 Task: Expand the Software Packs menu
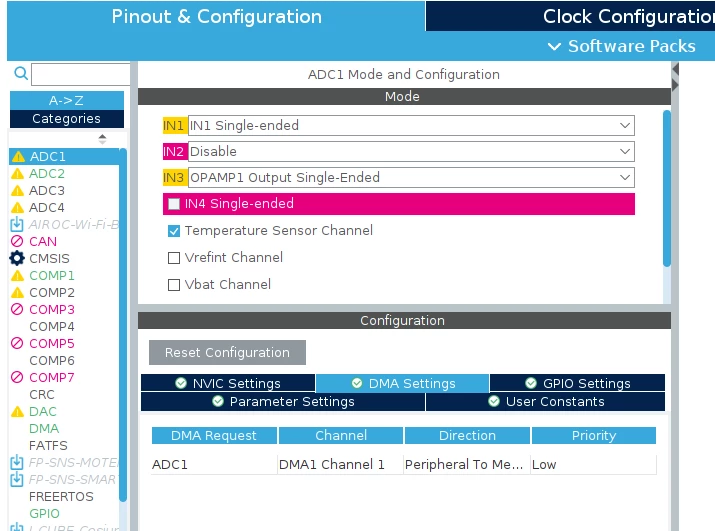point(622,46)
